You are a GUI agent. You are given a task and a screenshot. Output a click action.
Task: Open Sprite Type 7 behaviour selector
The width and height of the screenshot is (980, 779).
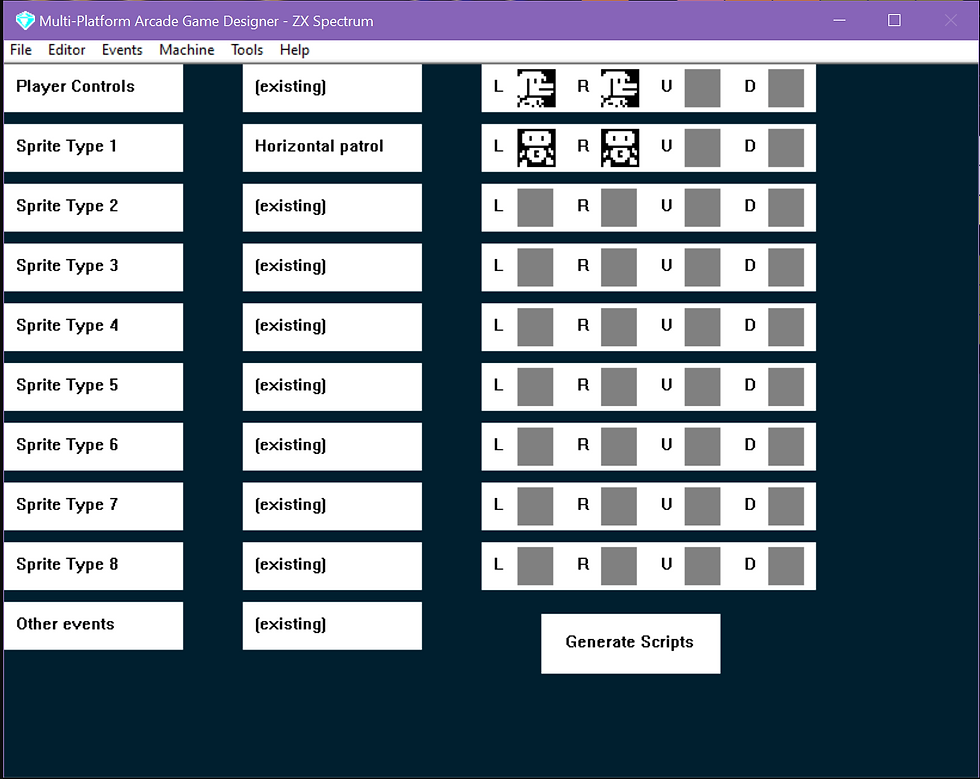332,506
